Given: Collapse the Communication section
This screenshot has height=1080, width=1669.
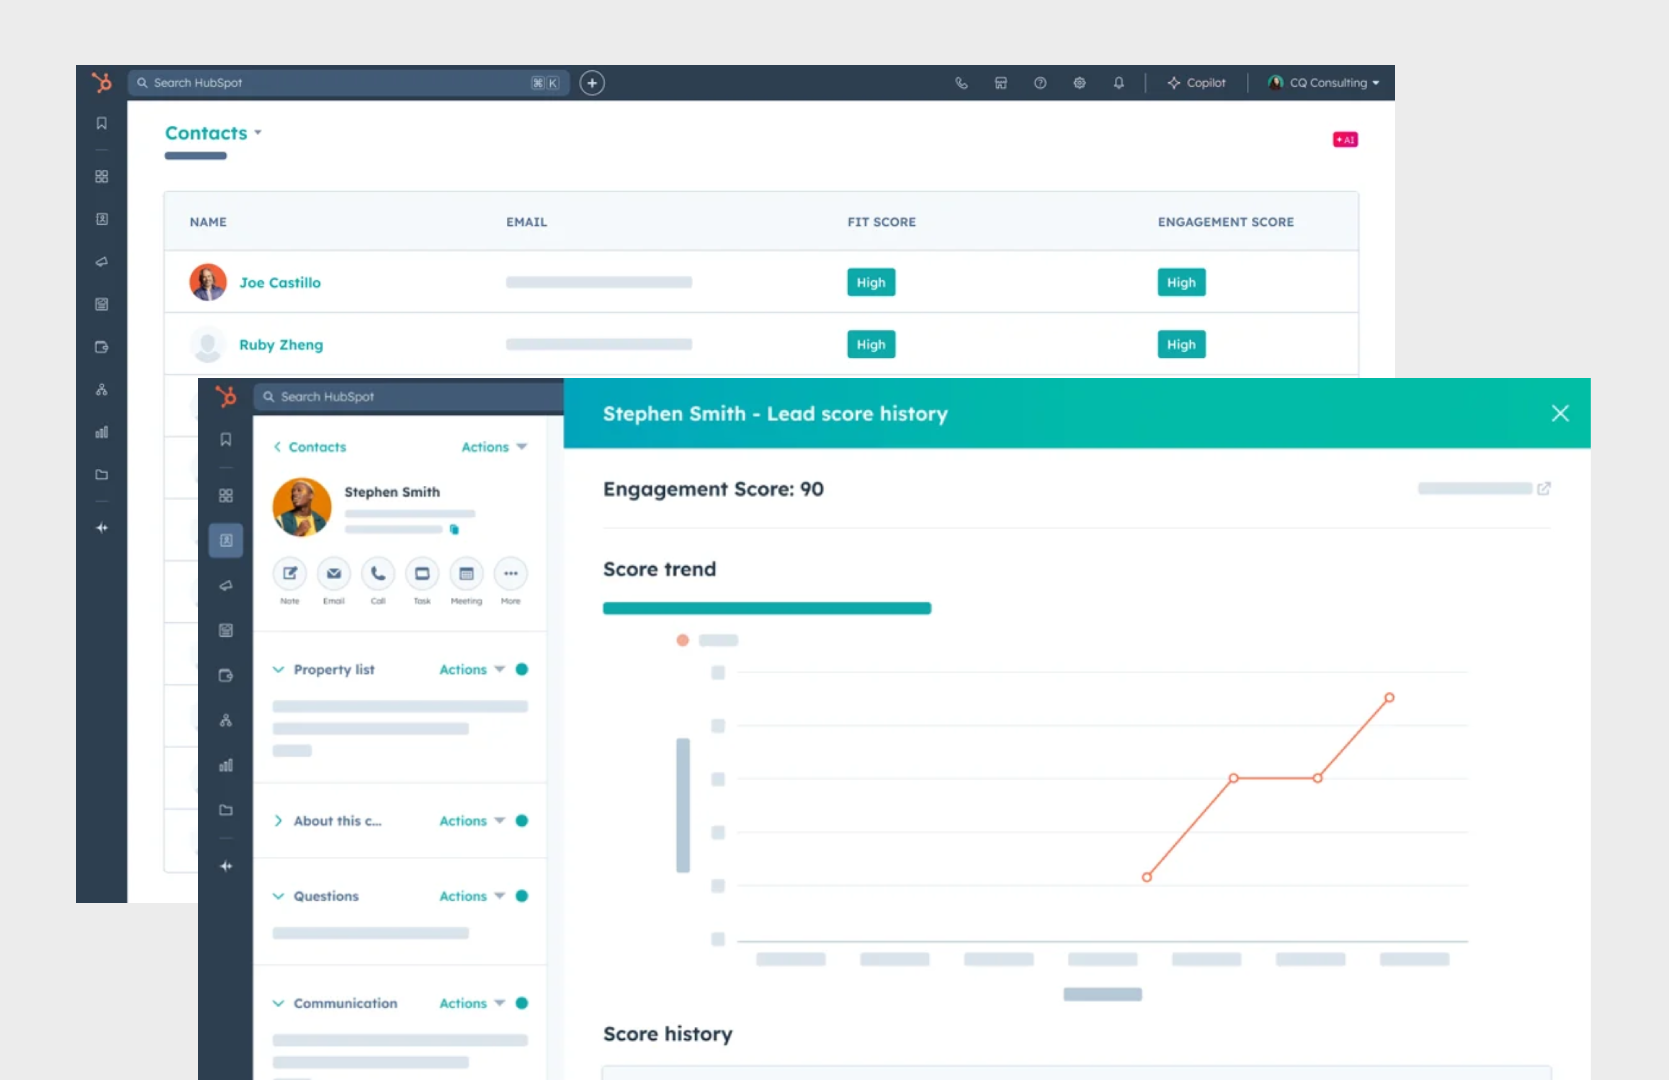Looking at the screenshot, I should (278, 1003).
